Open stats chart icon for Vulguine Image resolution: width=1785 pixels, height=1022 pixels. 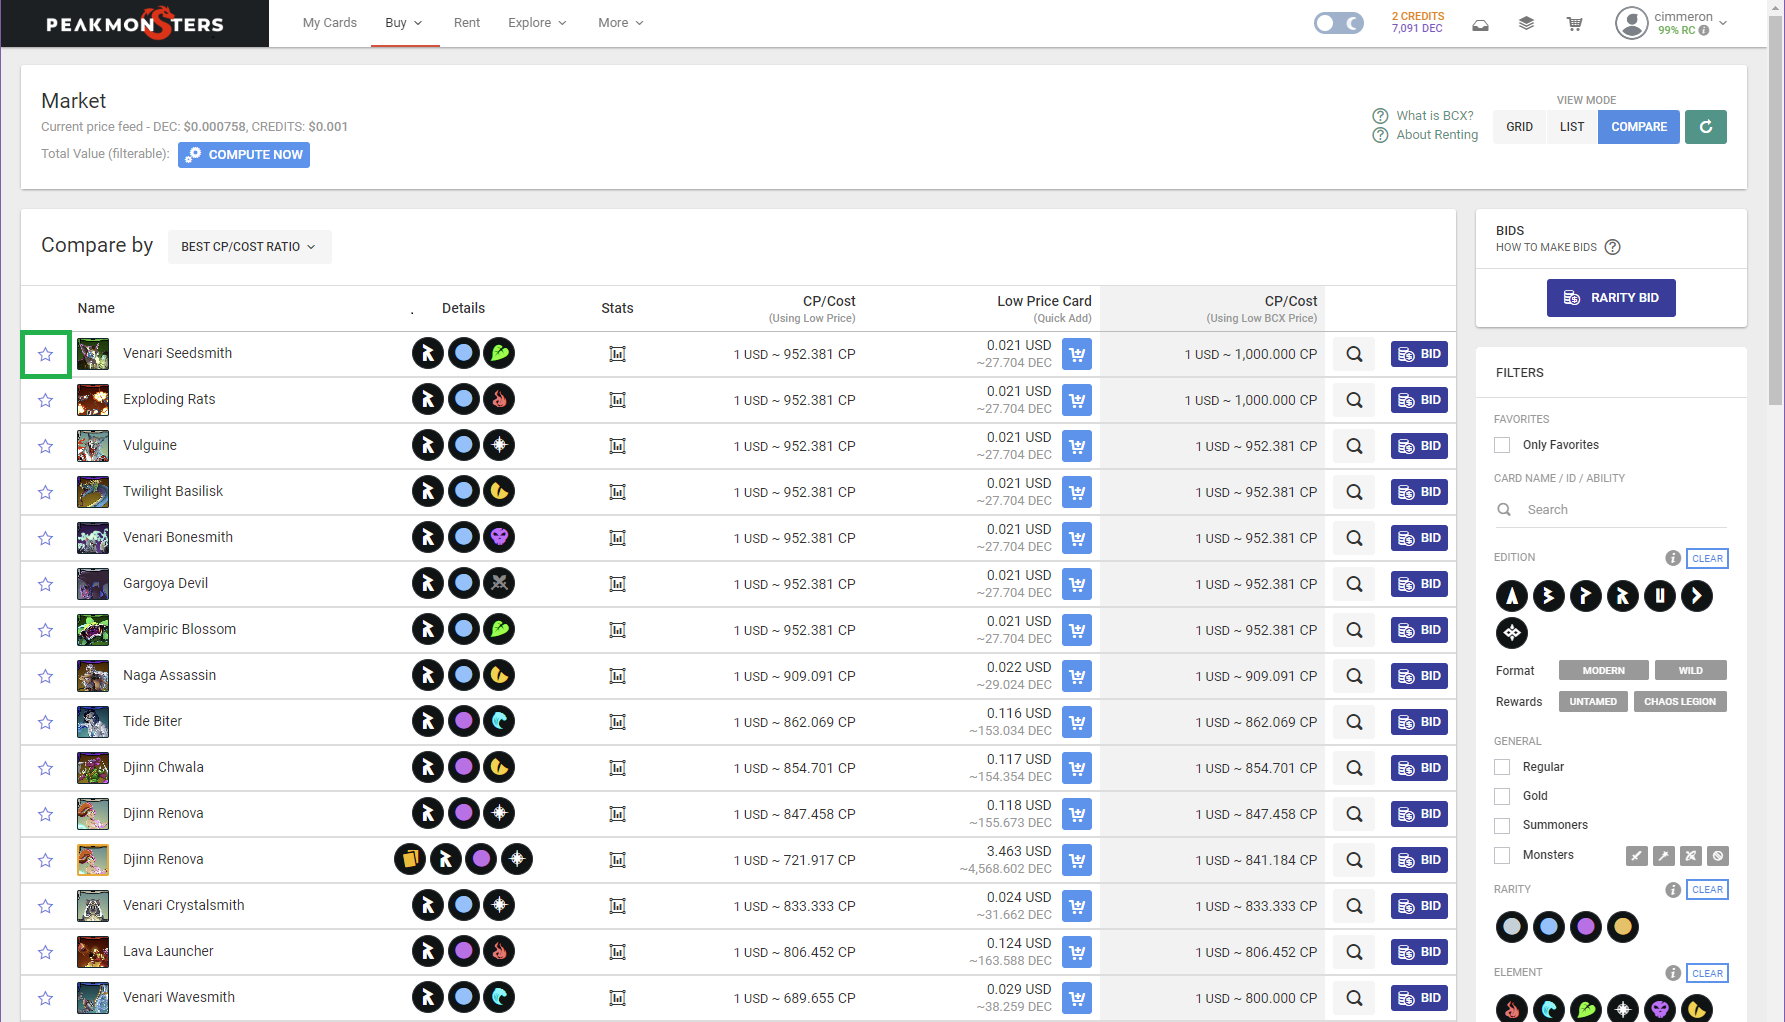[617, 446]
